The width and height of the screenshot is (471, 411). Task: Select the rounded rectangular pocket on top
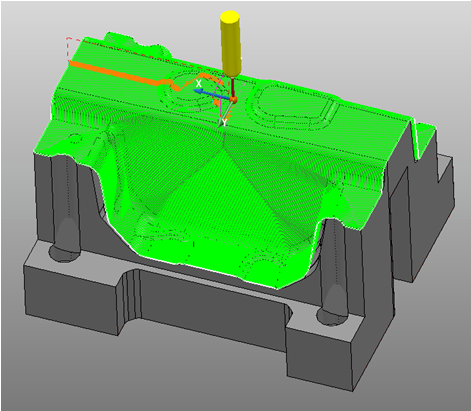(x=292, y=106)
